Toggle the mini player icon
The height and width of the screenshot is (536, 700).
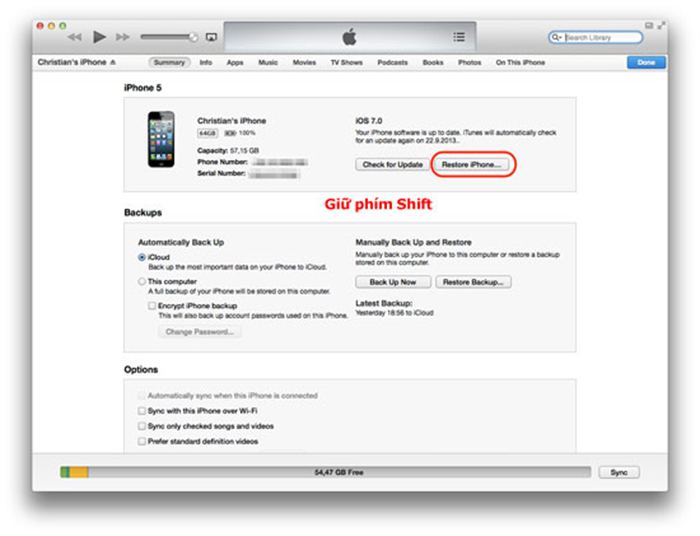649,25
